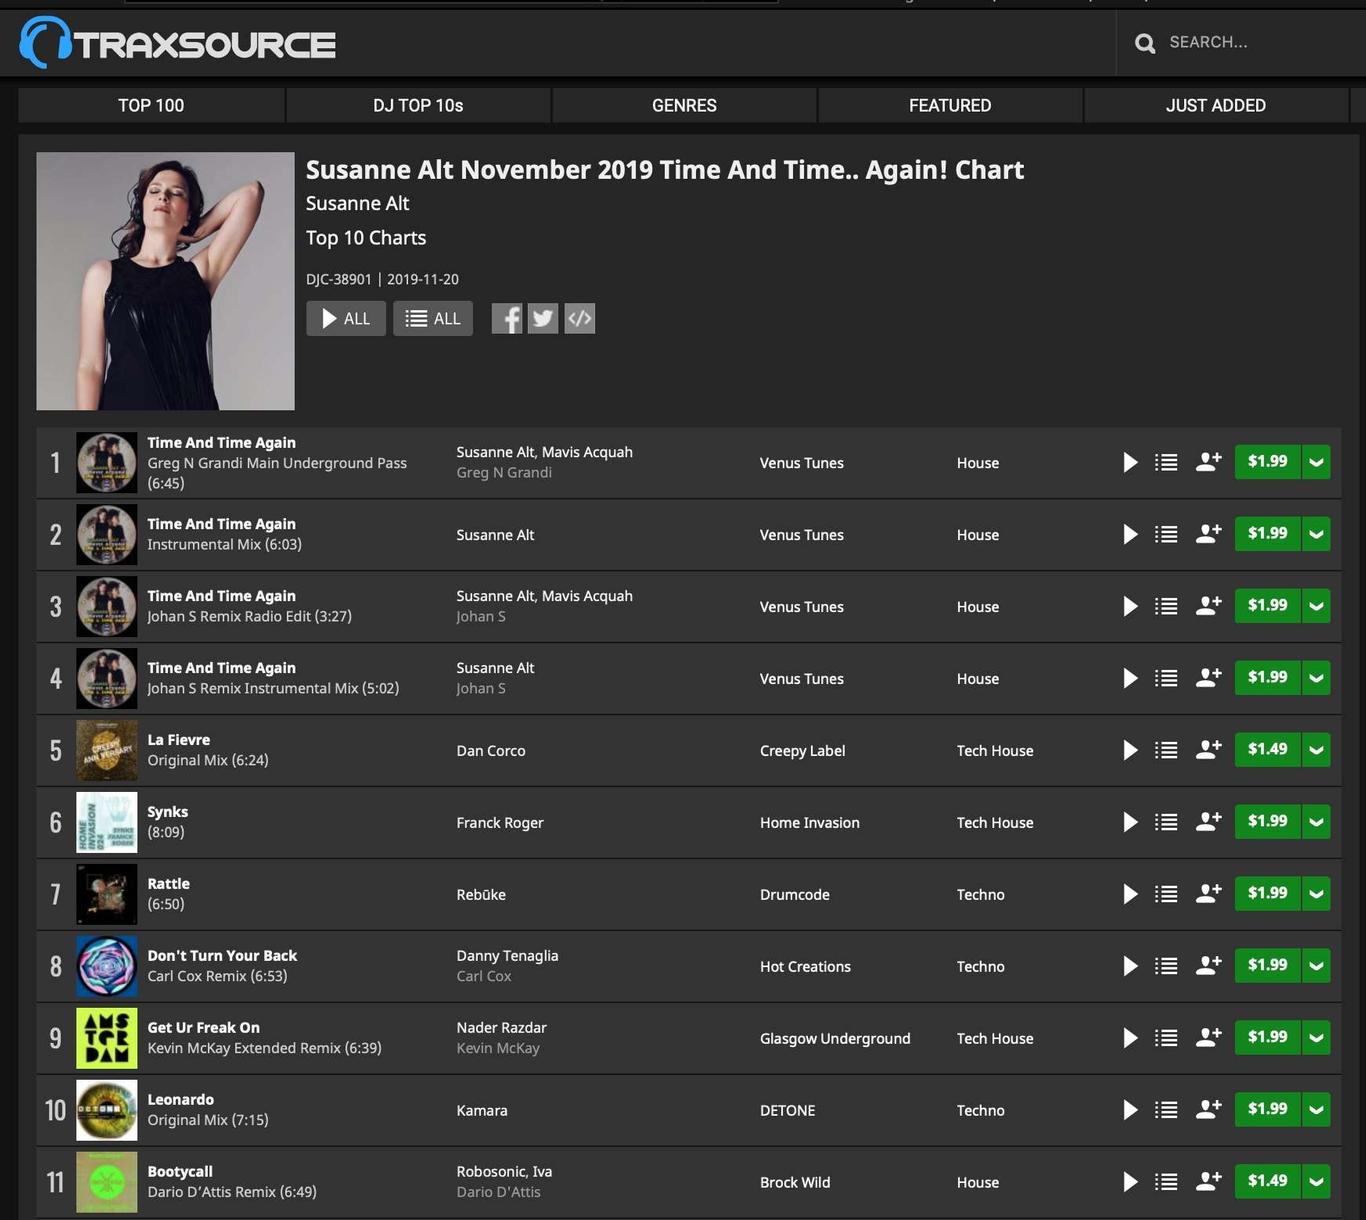
Task: Play Bootycall Dario D'Attis Remix
Action: pyautogui.click(x=1130, y=1182)
